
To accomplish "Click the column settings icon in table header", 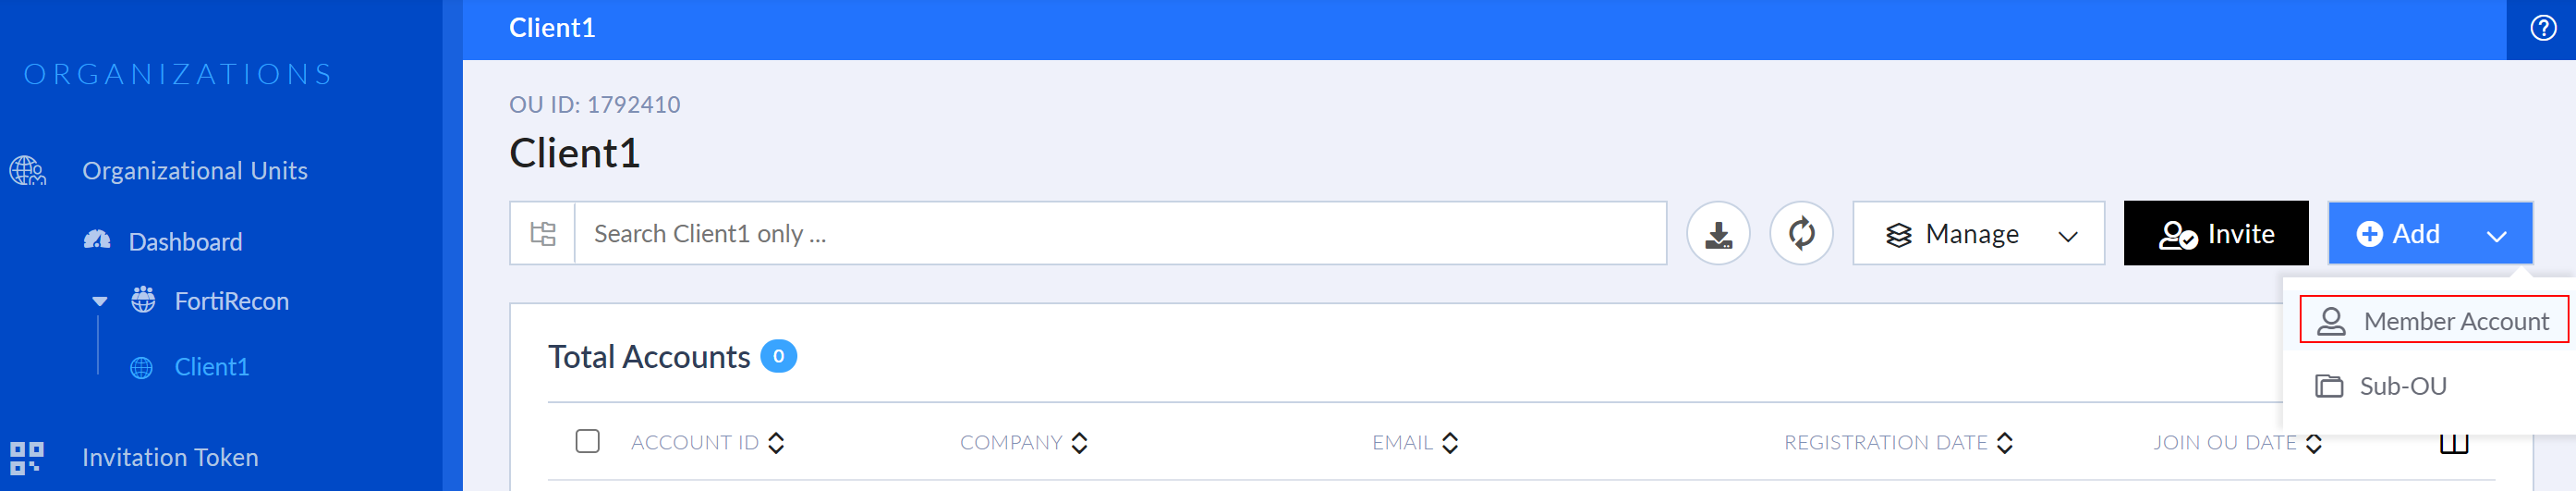I will pos(2453,443).
